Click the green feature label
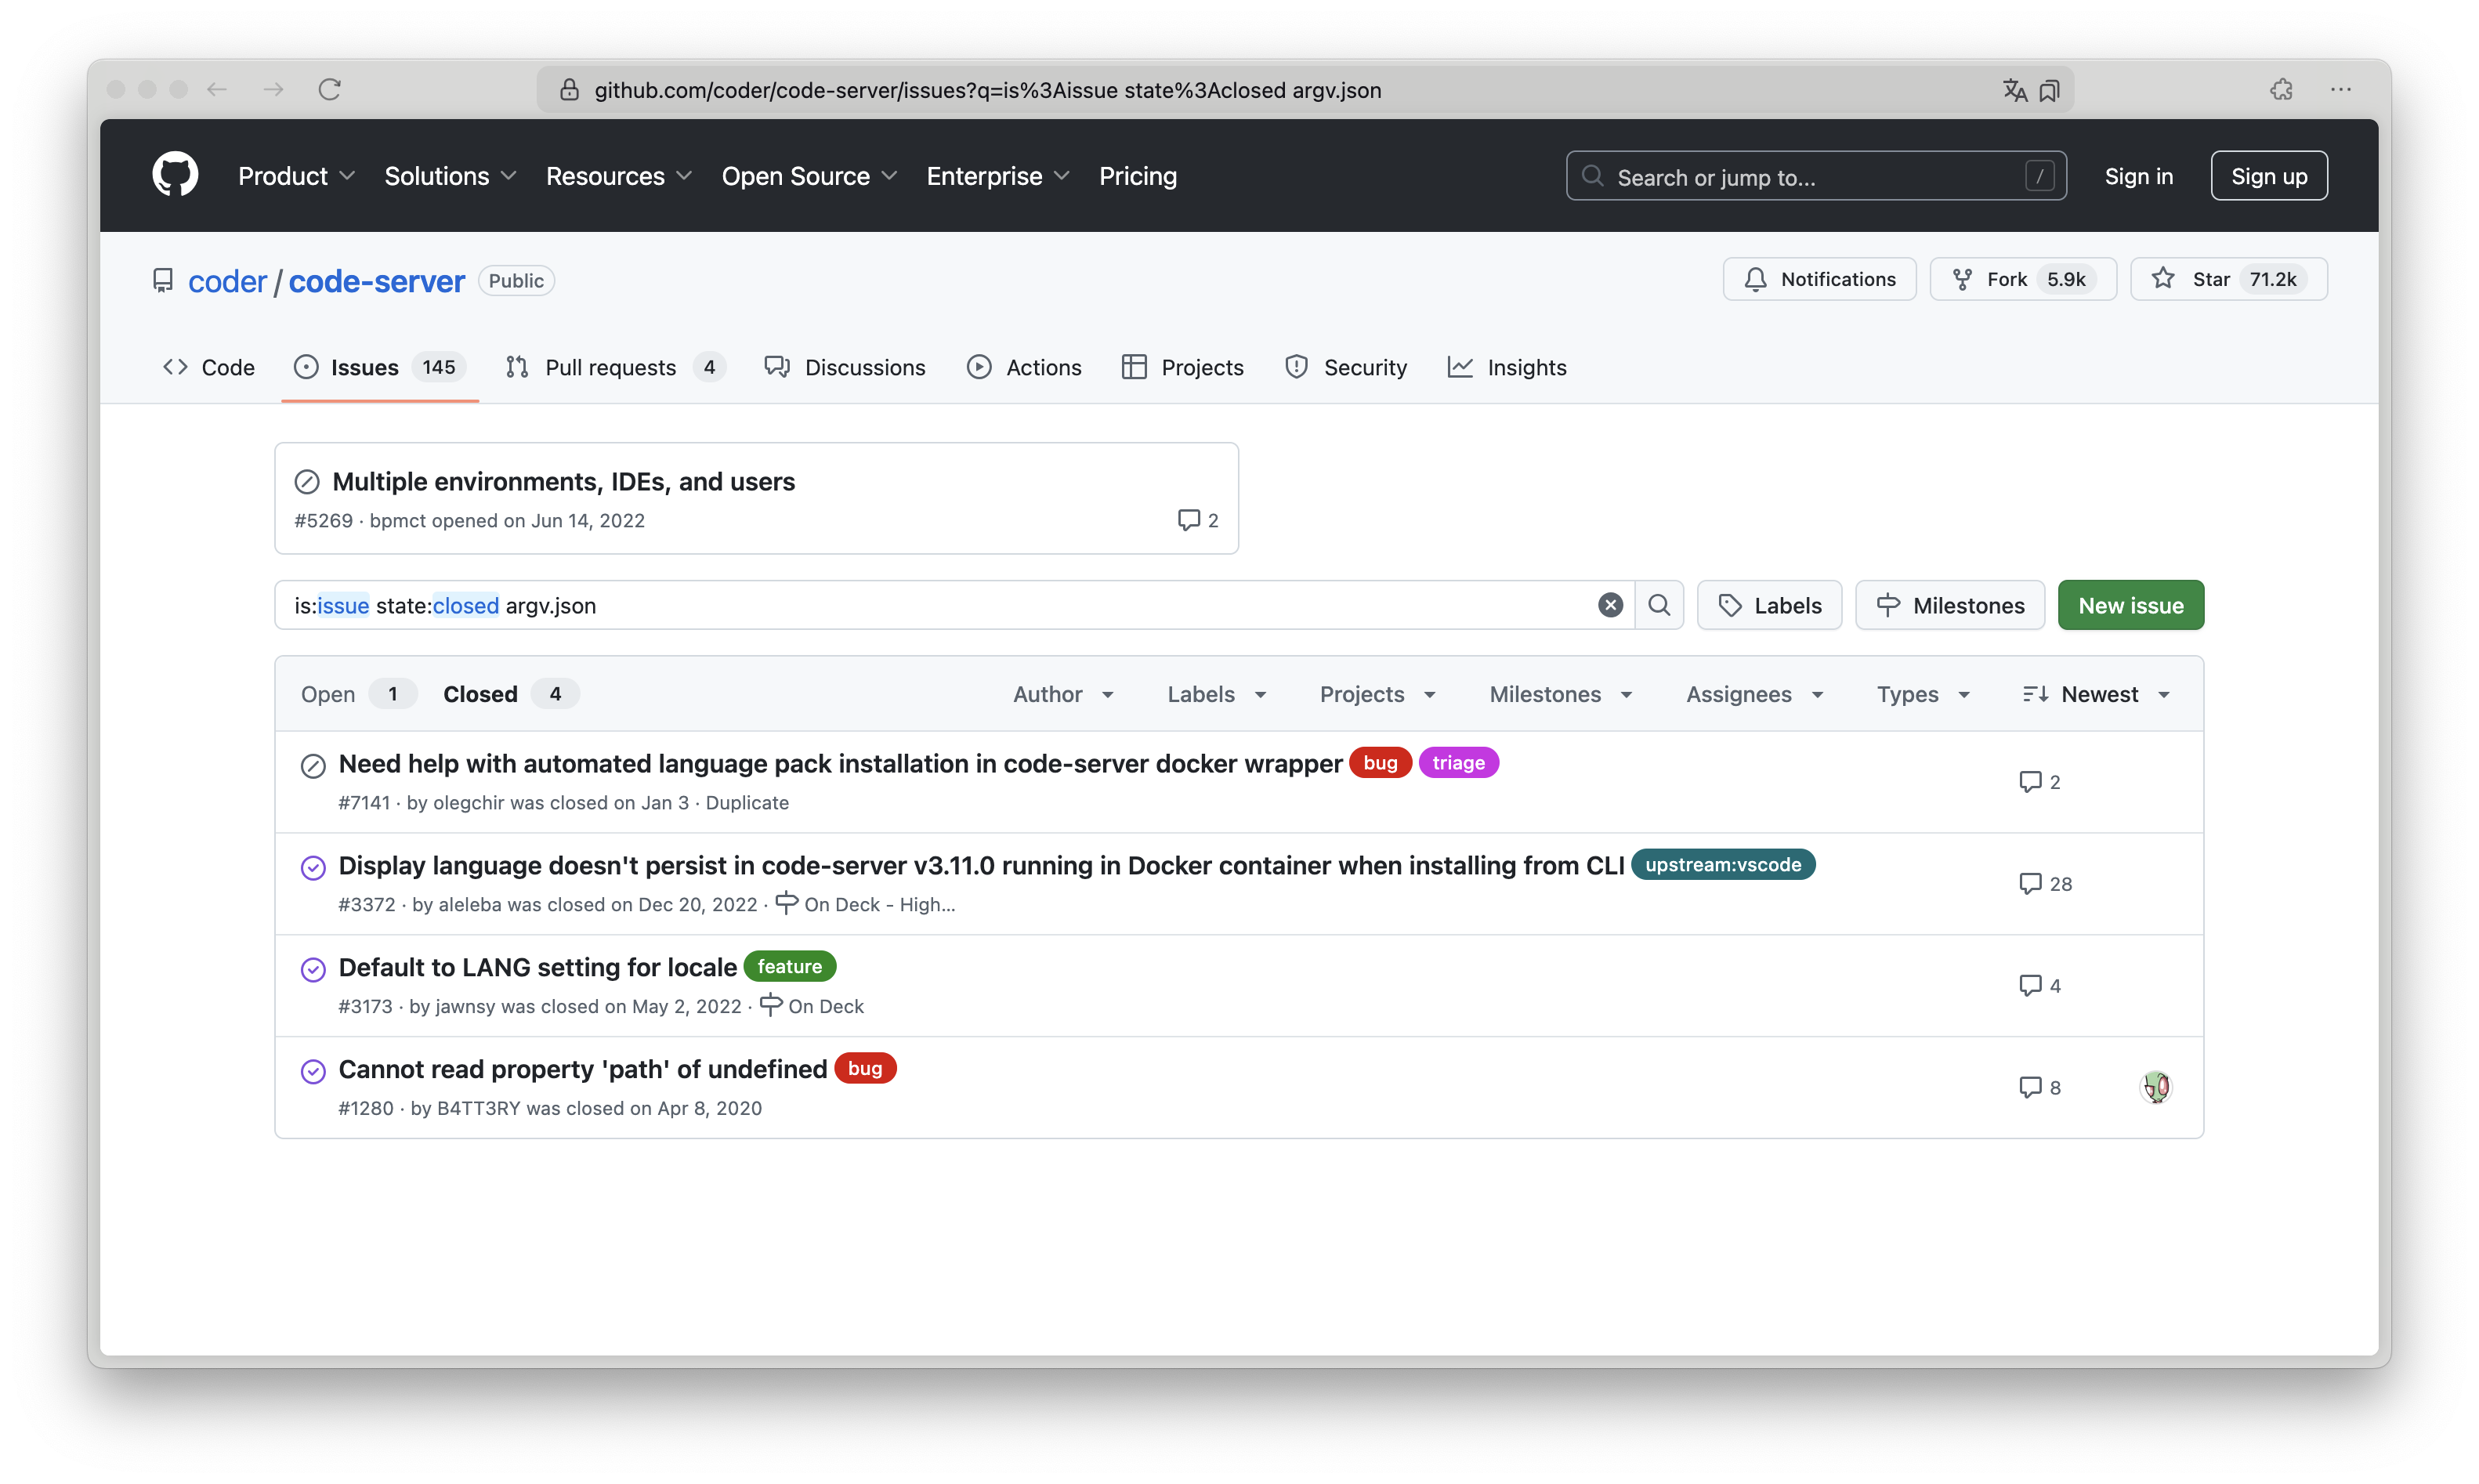This screenshot has width=2479, height=1484. click(789, 967)
